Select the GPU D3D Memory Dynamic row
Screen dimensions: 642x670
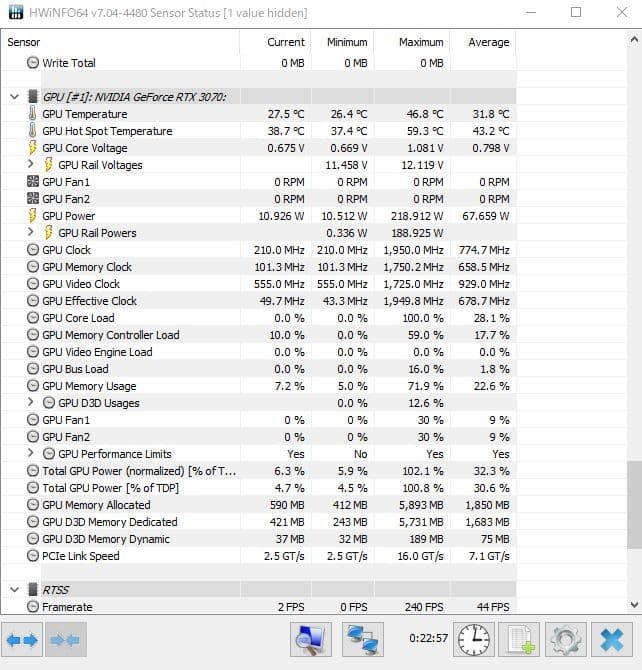[259, 539]
